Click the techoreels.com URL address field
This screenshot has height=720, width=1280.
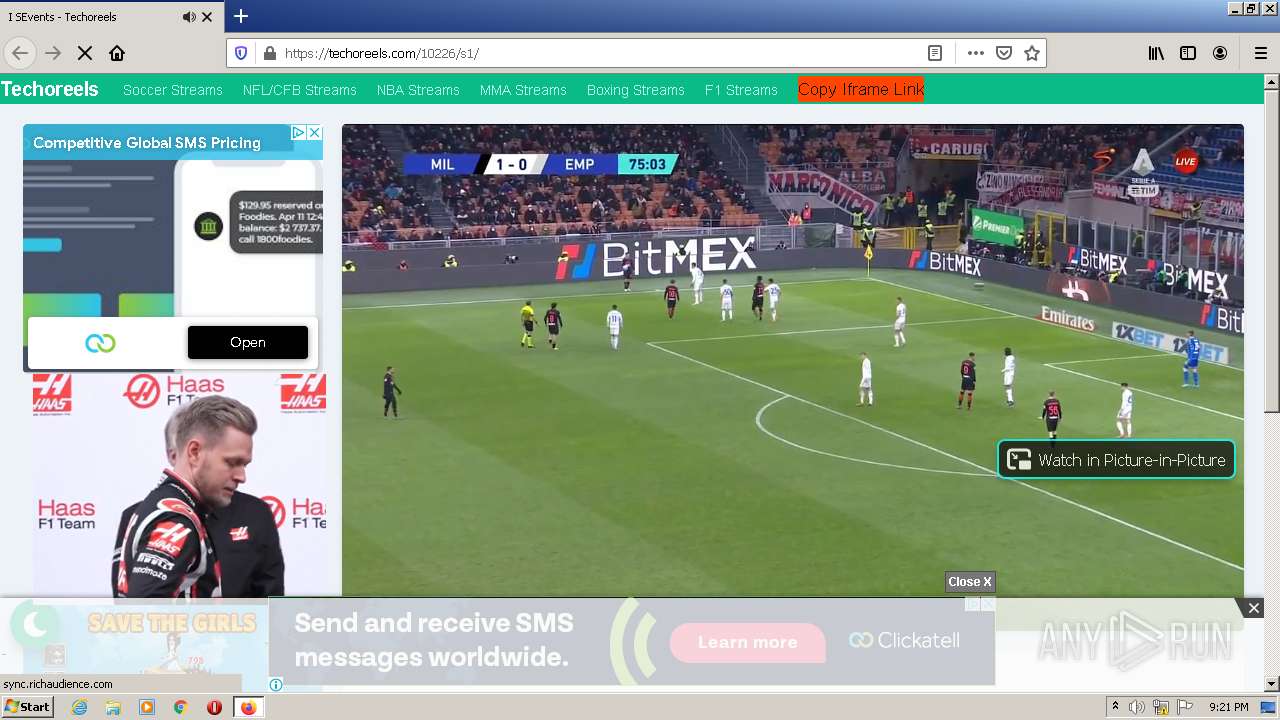point(600,53)
